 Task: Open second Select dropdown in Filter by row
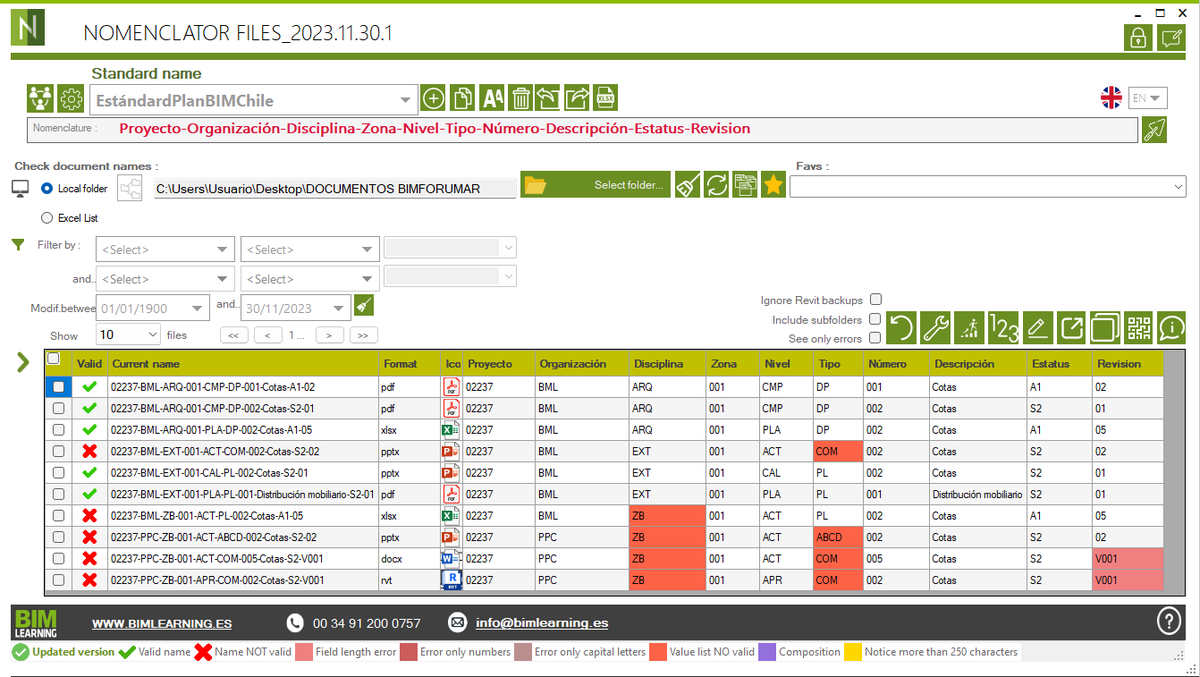coord(310,250)
